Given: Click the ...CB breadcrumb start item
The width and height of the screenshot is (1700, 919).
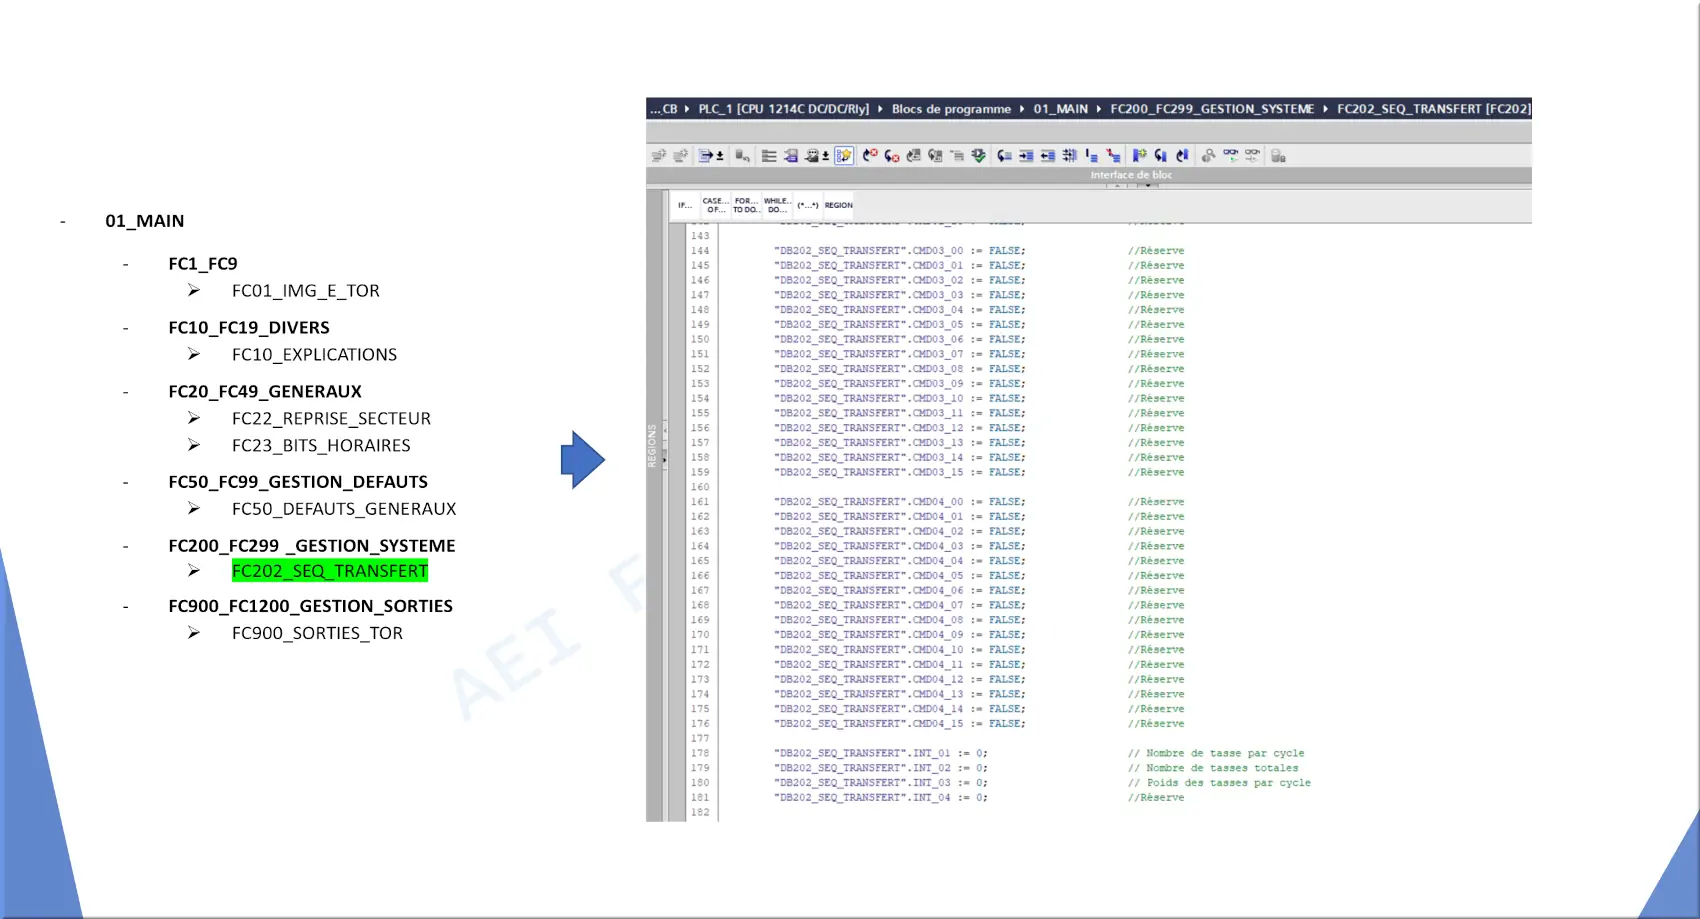Looking at the screenshot, I should click(663, 109).
